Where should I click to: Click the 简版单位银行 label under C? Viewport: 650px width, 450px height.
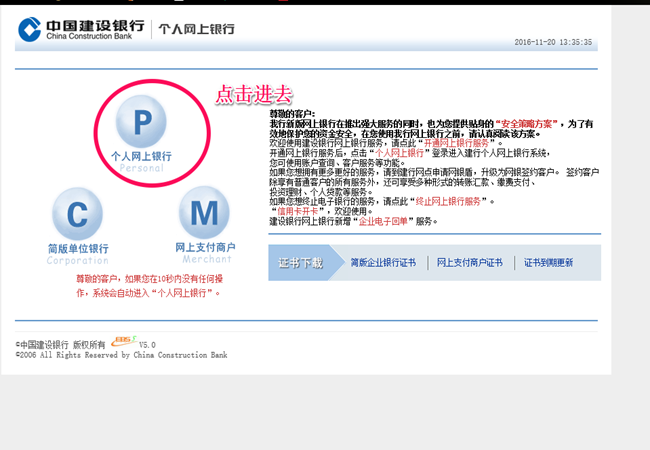coord(78,249)
